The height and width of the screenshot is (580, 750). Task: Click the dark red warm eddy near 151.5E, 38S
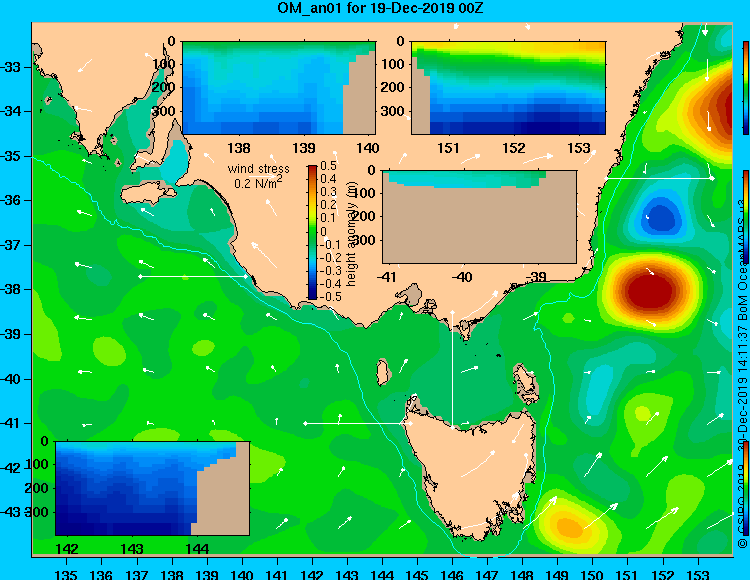pyautogui.click(x=652, y=290)
